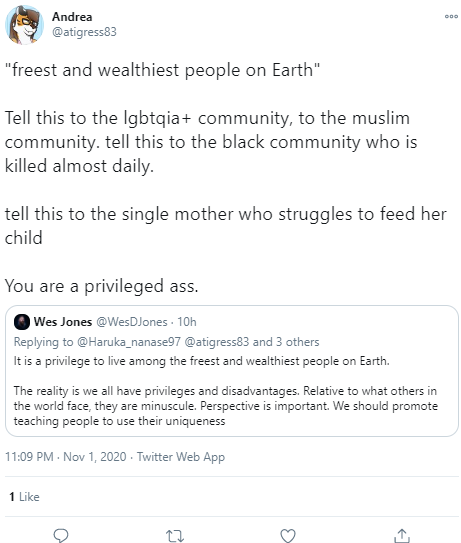Open the 10h timestamp on quoted tweet
Image resolution: width=461 pixels, height=543 pixels.
point(187,322)
